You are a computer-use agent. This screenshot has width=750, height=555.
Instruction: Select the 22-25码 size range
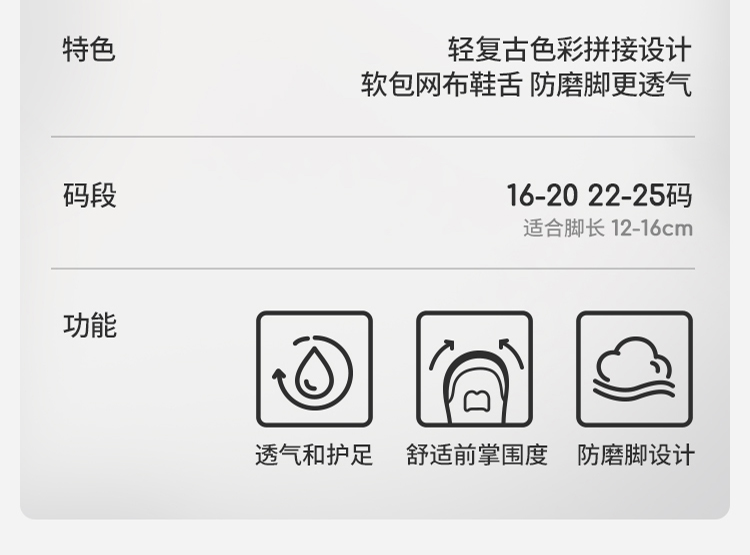click(x=640, y=196)
